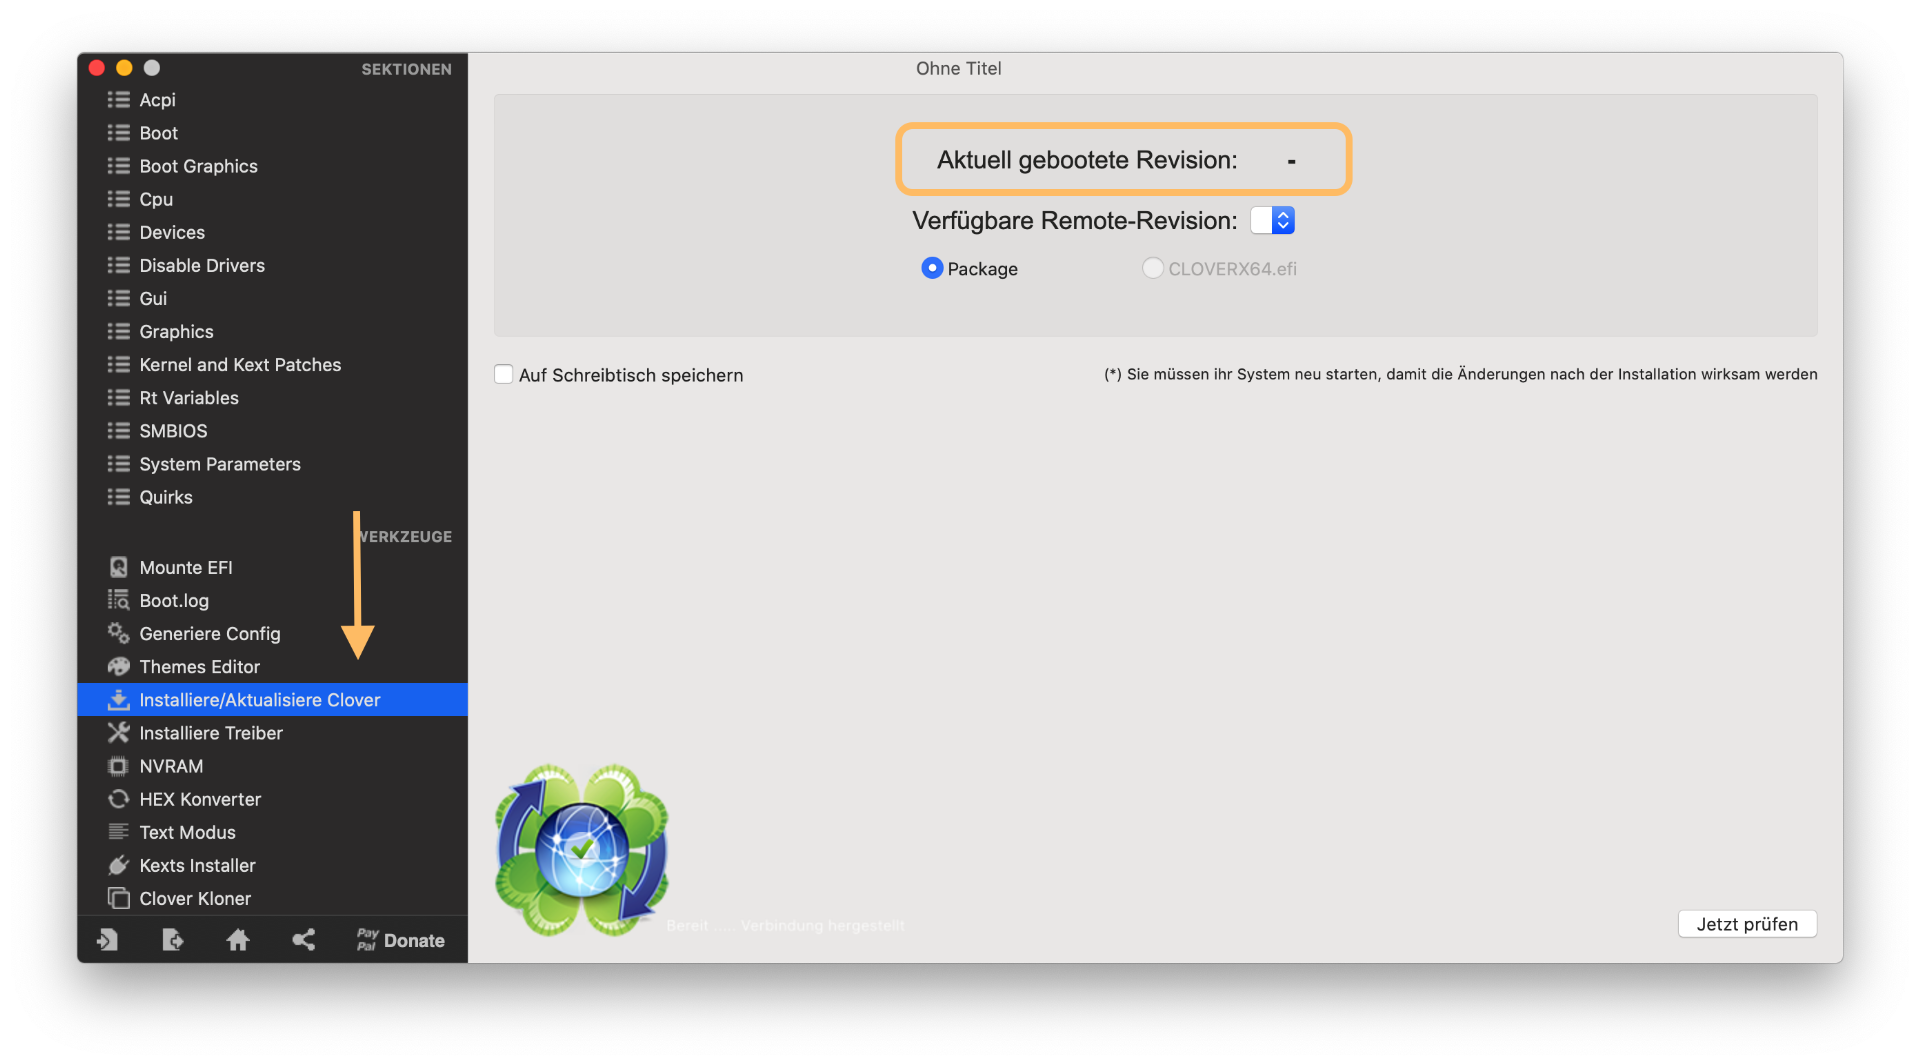Screen dimensions: 1920x1064
Task: Open the Devices section
Action: 272,232
